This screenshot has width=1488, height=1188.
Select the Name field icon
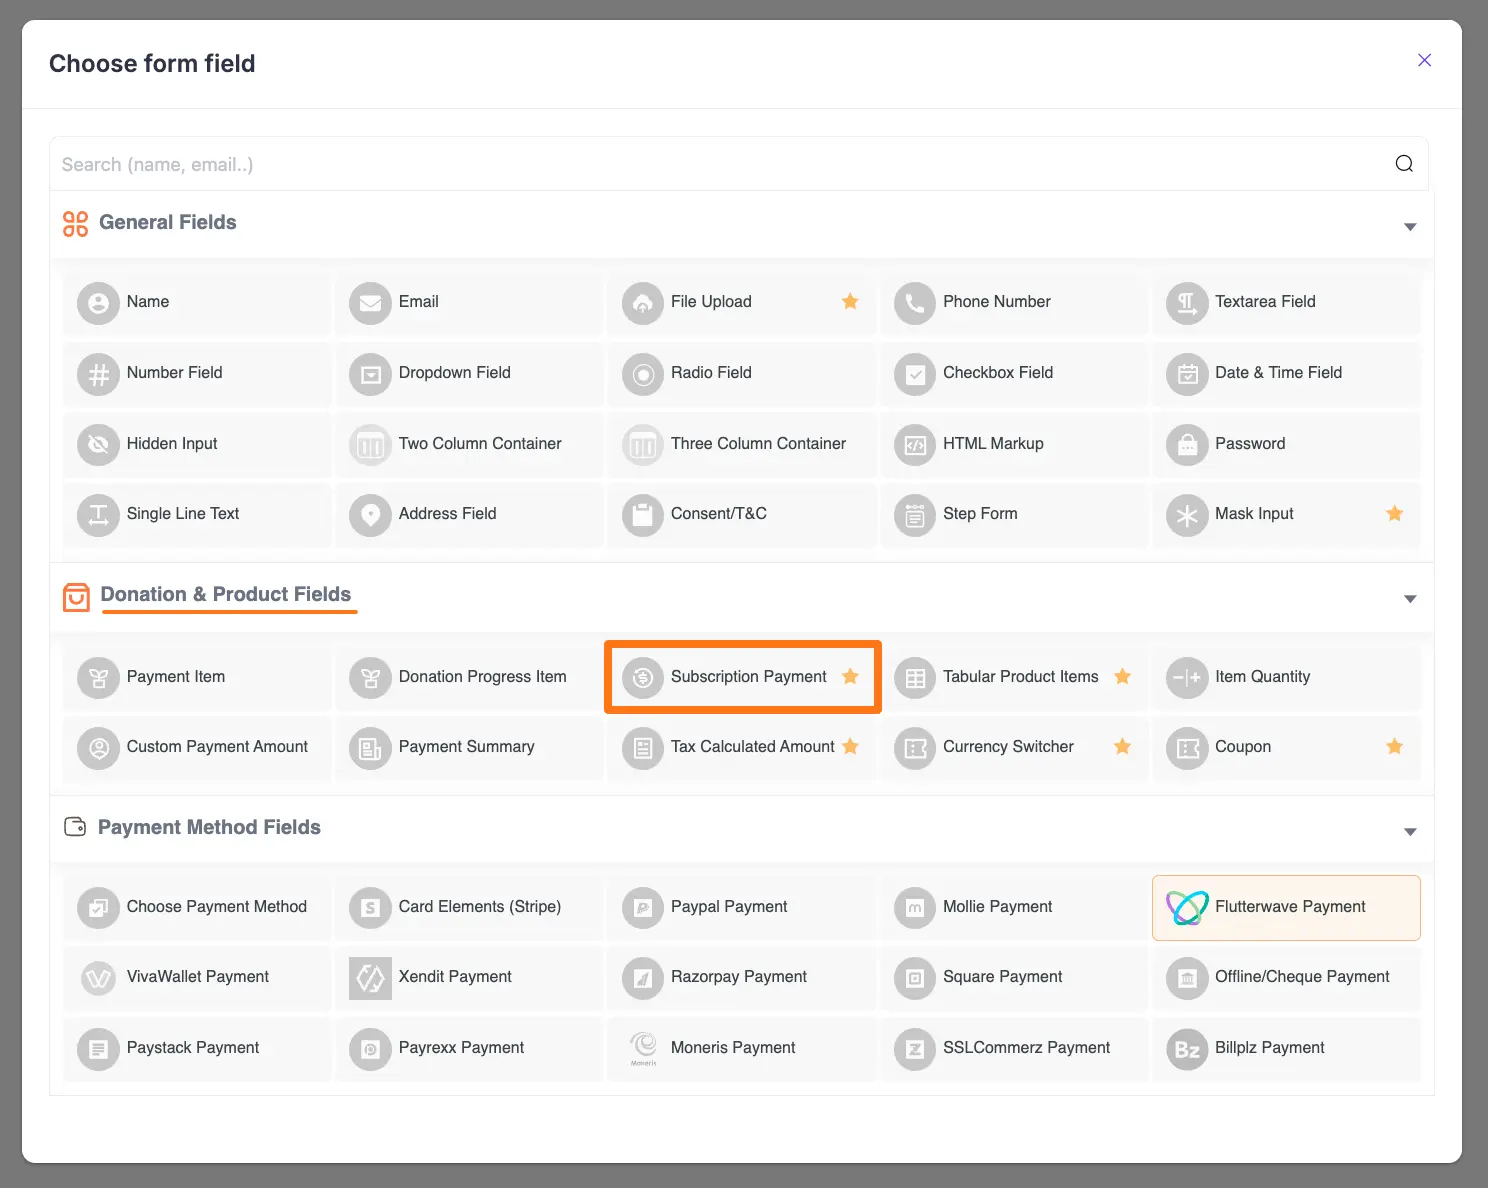(98, 302)
